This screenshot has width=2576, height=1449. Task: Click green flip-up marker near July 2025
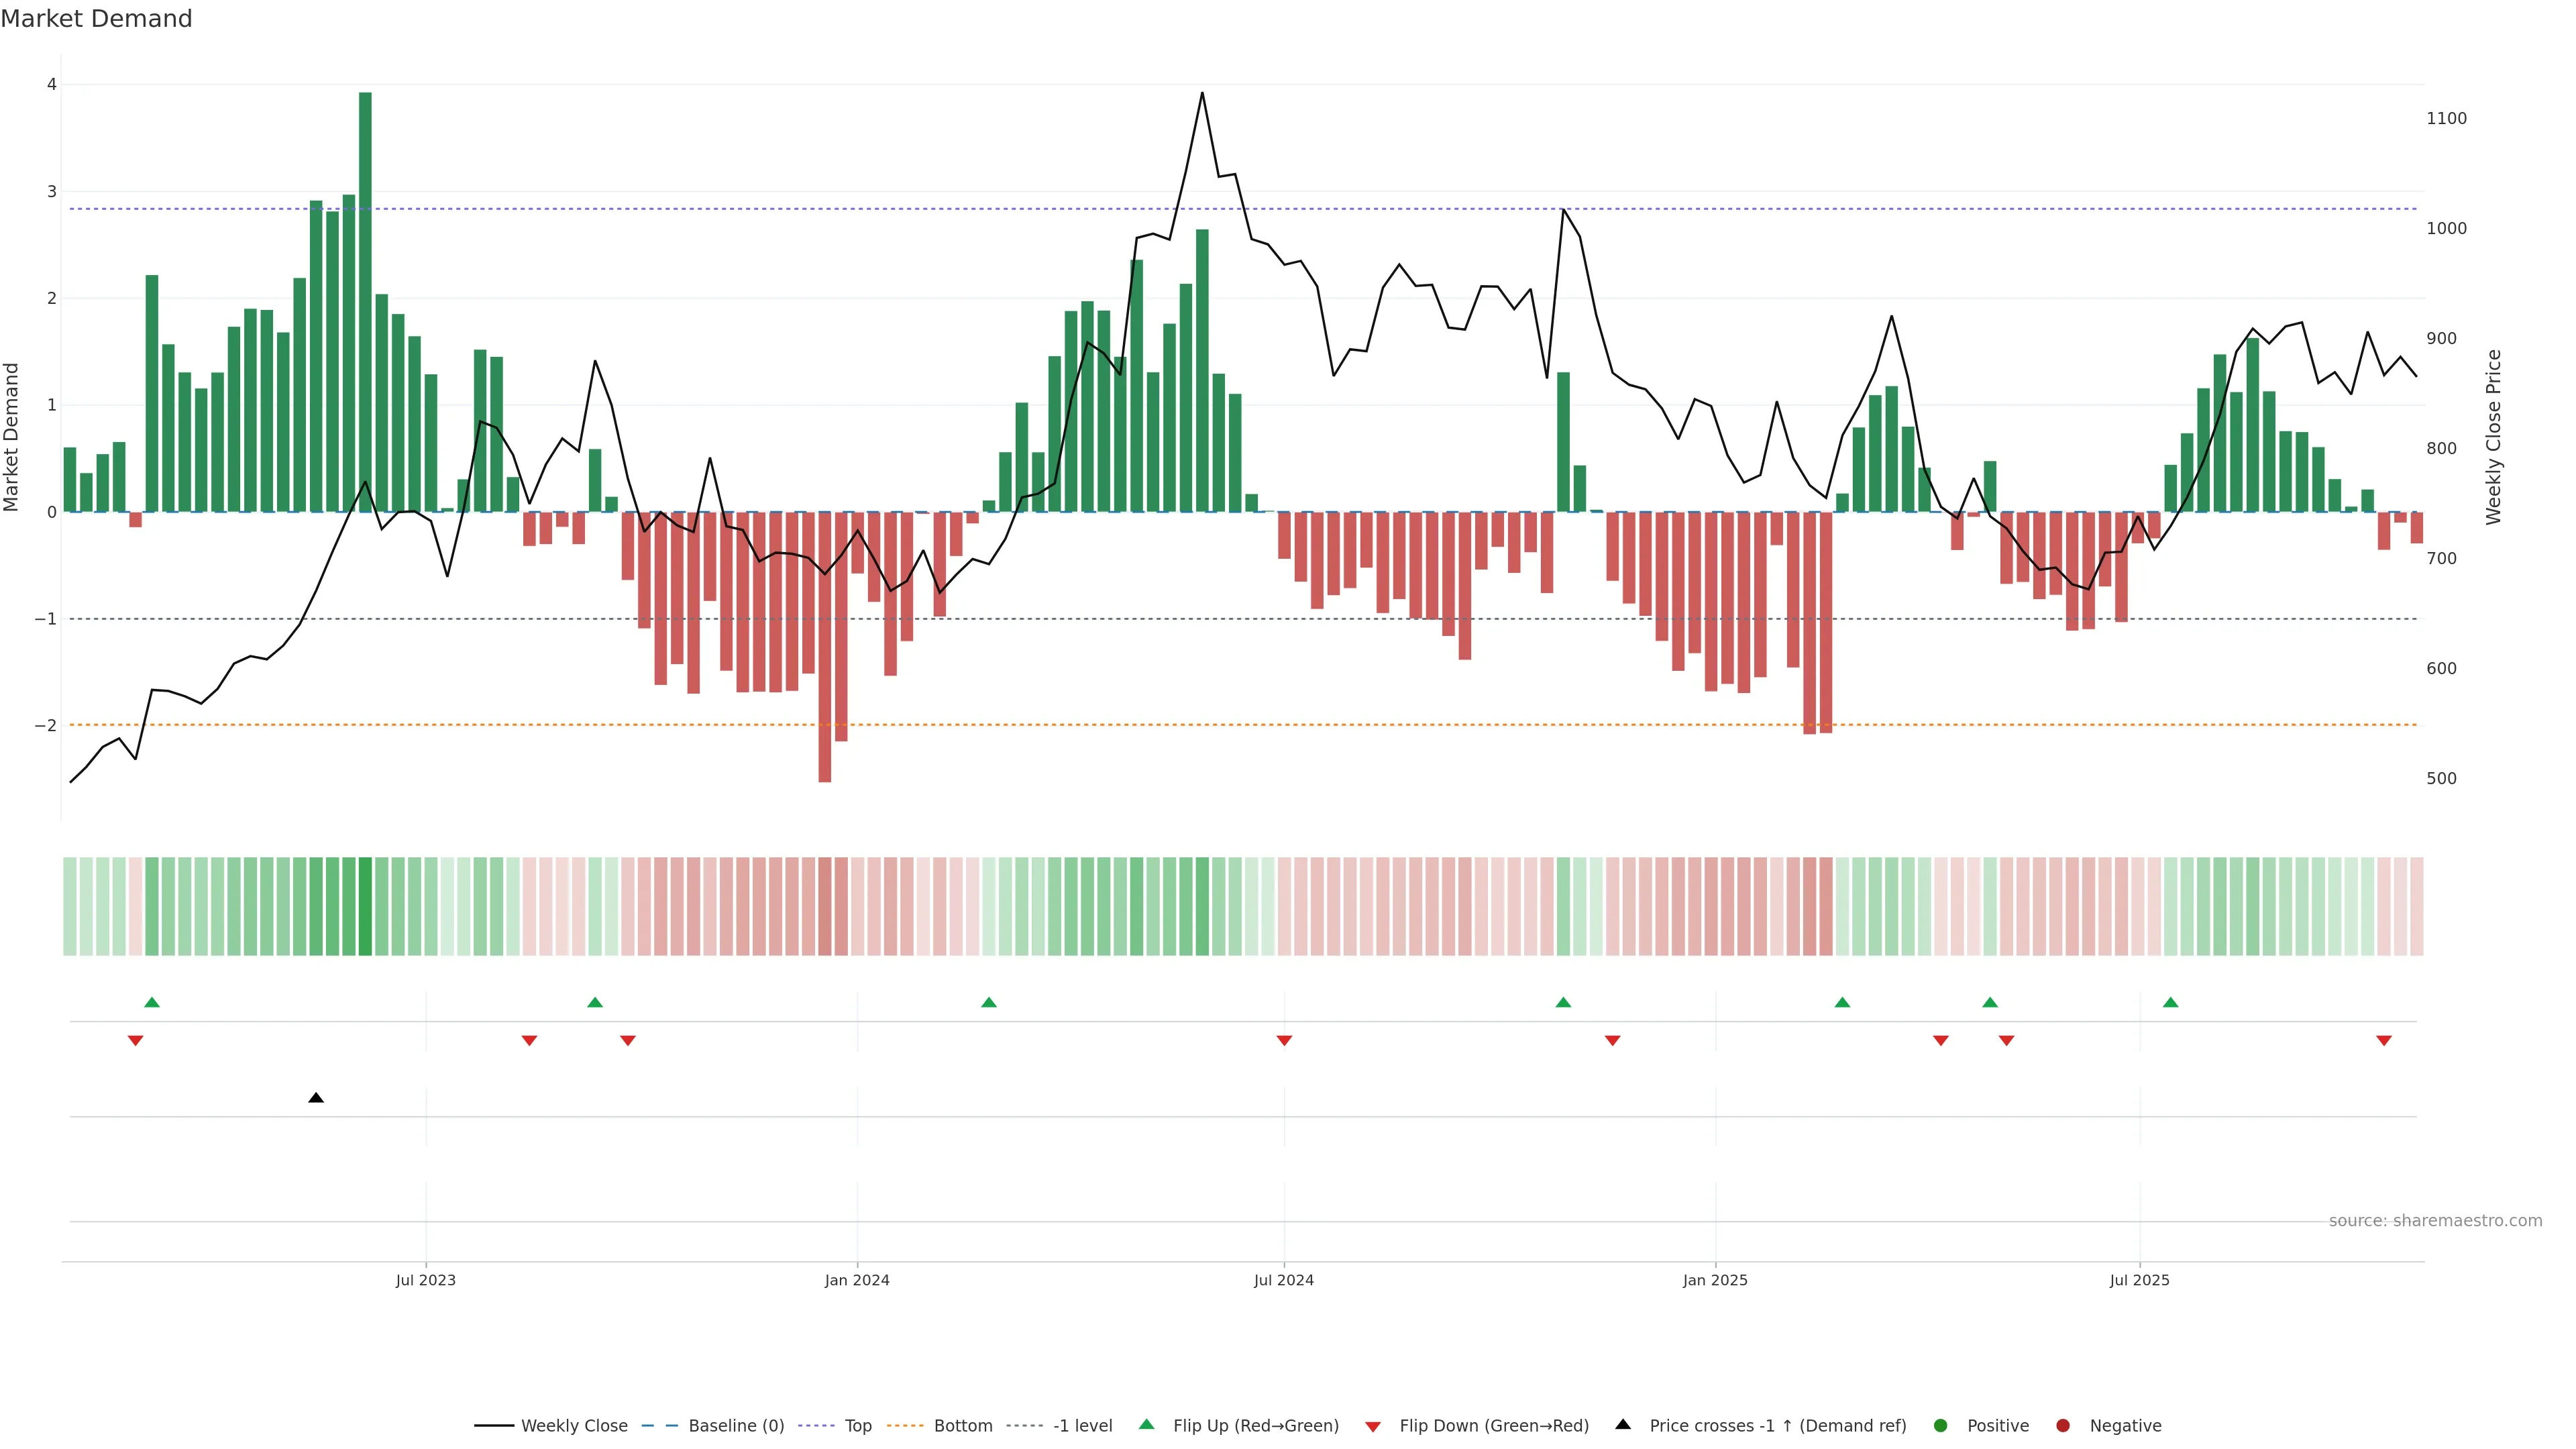[x=2170, y=1003]
